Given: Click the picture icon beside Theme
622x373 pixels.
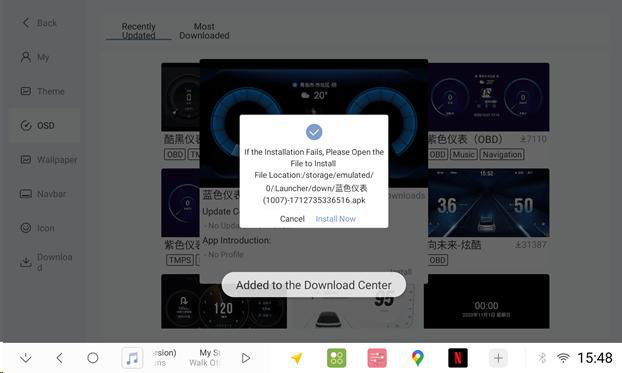Looking at the screenshot, I should 25,91.
